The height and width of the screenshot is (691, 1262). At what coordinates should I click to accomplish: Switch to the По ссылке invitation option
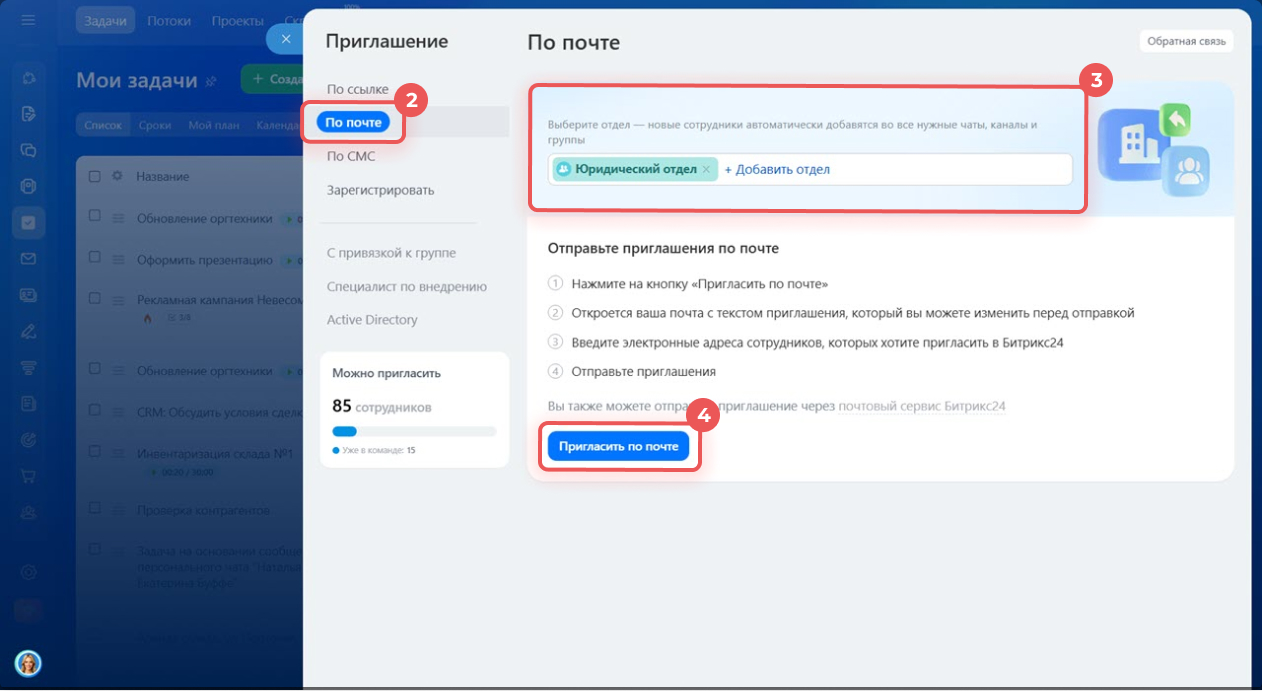pos(357,90)
